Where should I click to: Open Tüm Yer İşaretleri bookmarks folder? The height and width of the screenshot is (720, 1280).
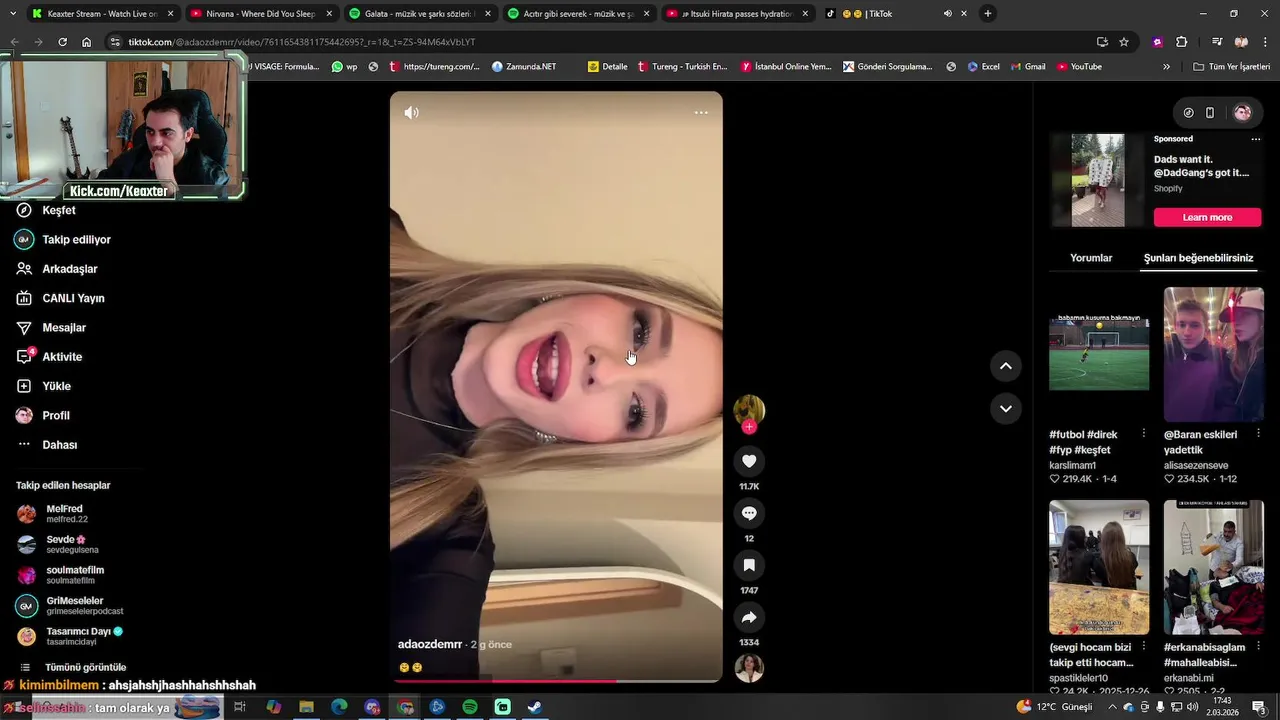coord(1231,67)
